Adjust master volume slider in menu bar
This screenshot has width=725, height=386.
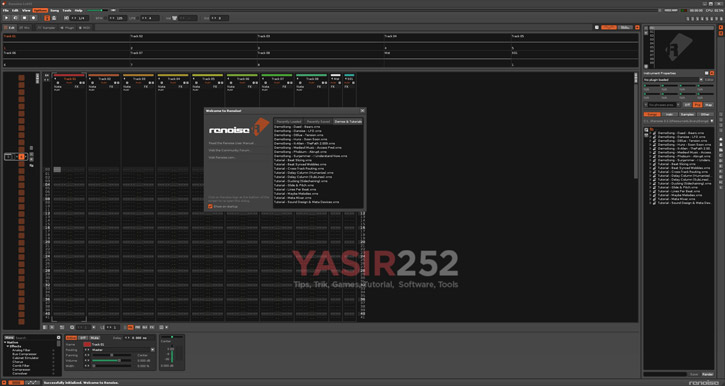(98, 10)
